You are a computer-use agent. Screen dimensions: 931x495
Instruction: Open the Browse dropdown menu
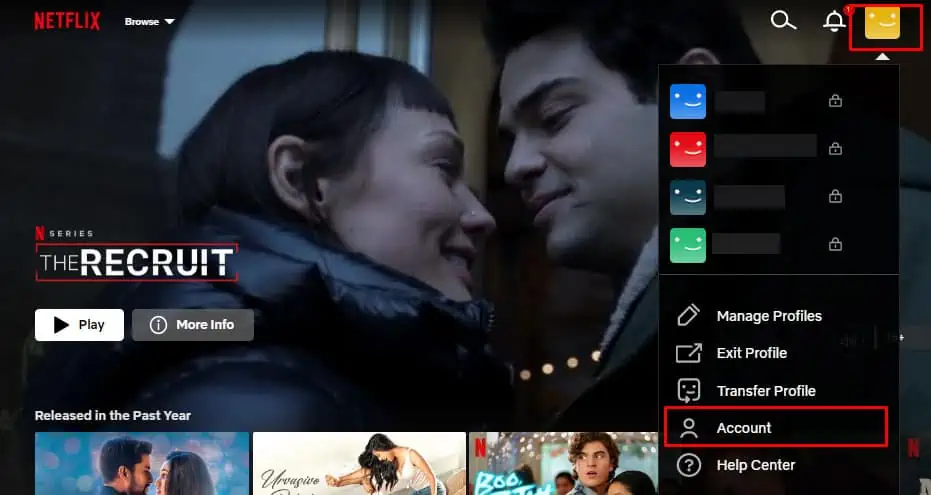point(150,21)
